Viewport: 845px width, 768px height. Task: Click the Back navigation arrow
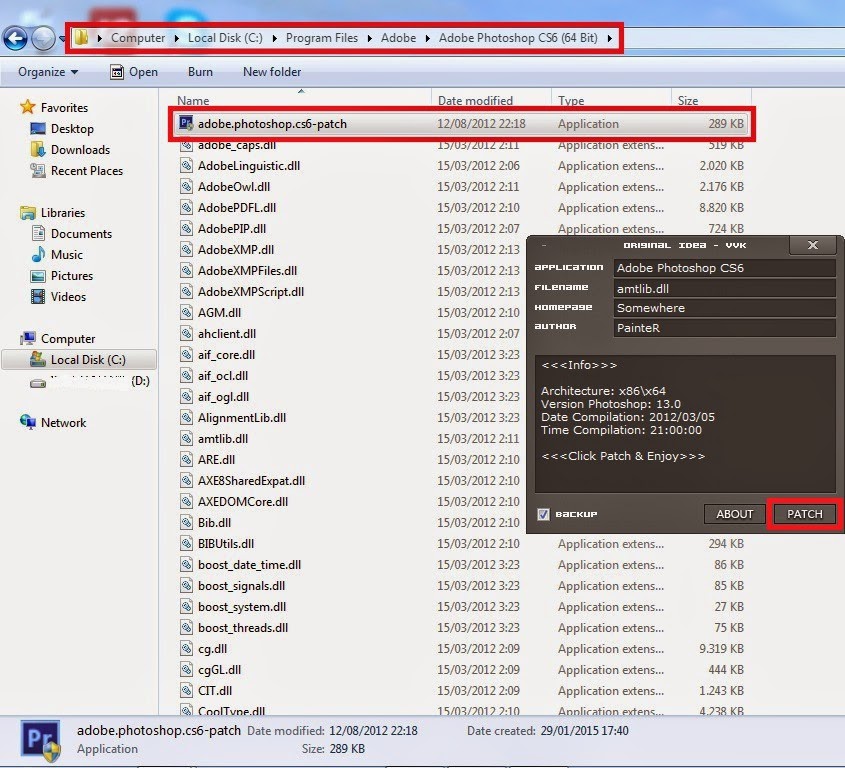coord(15,38)
